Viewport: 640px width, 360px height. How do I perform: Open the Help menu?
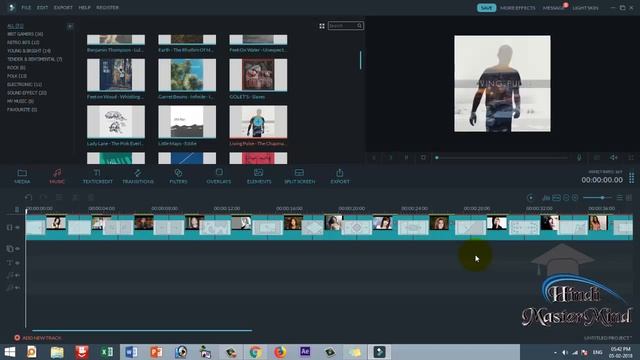pyautogui.click(x=84, y=7)
